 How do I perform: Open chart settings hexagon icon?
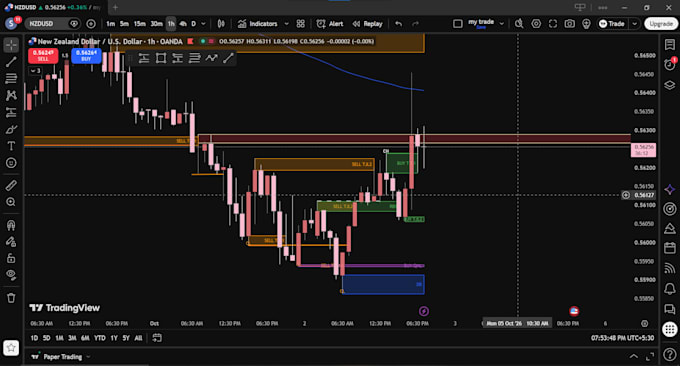(536, 24)
